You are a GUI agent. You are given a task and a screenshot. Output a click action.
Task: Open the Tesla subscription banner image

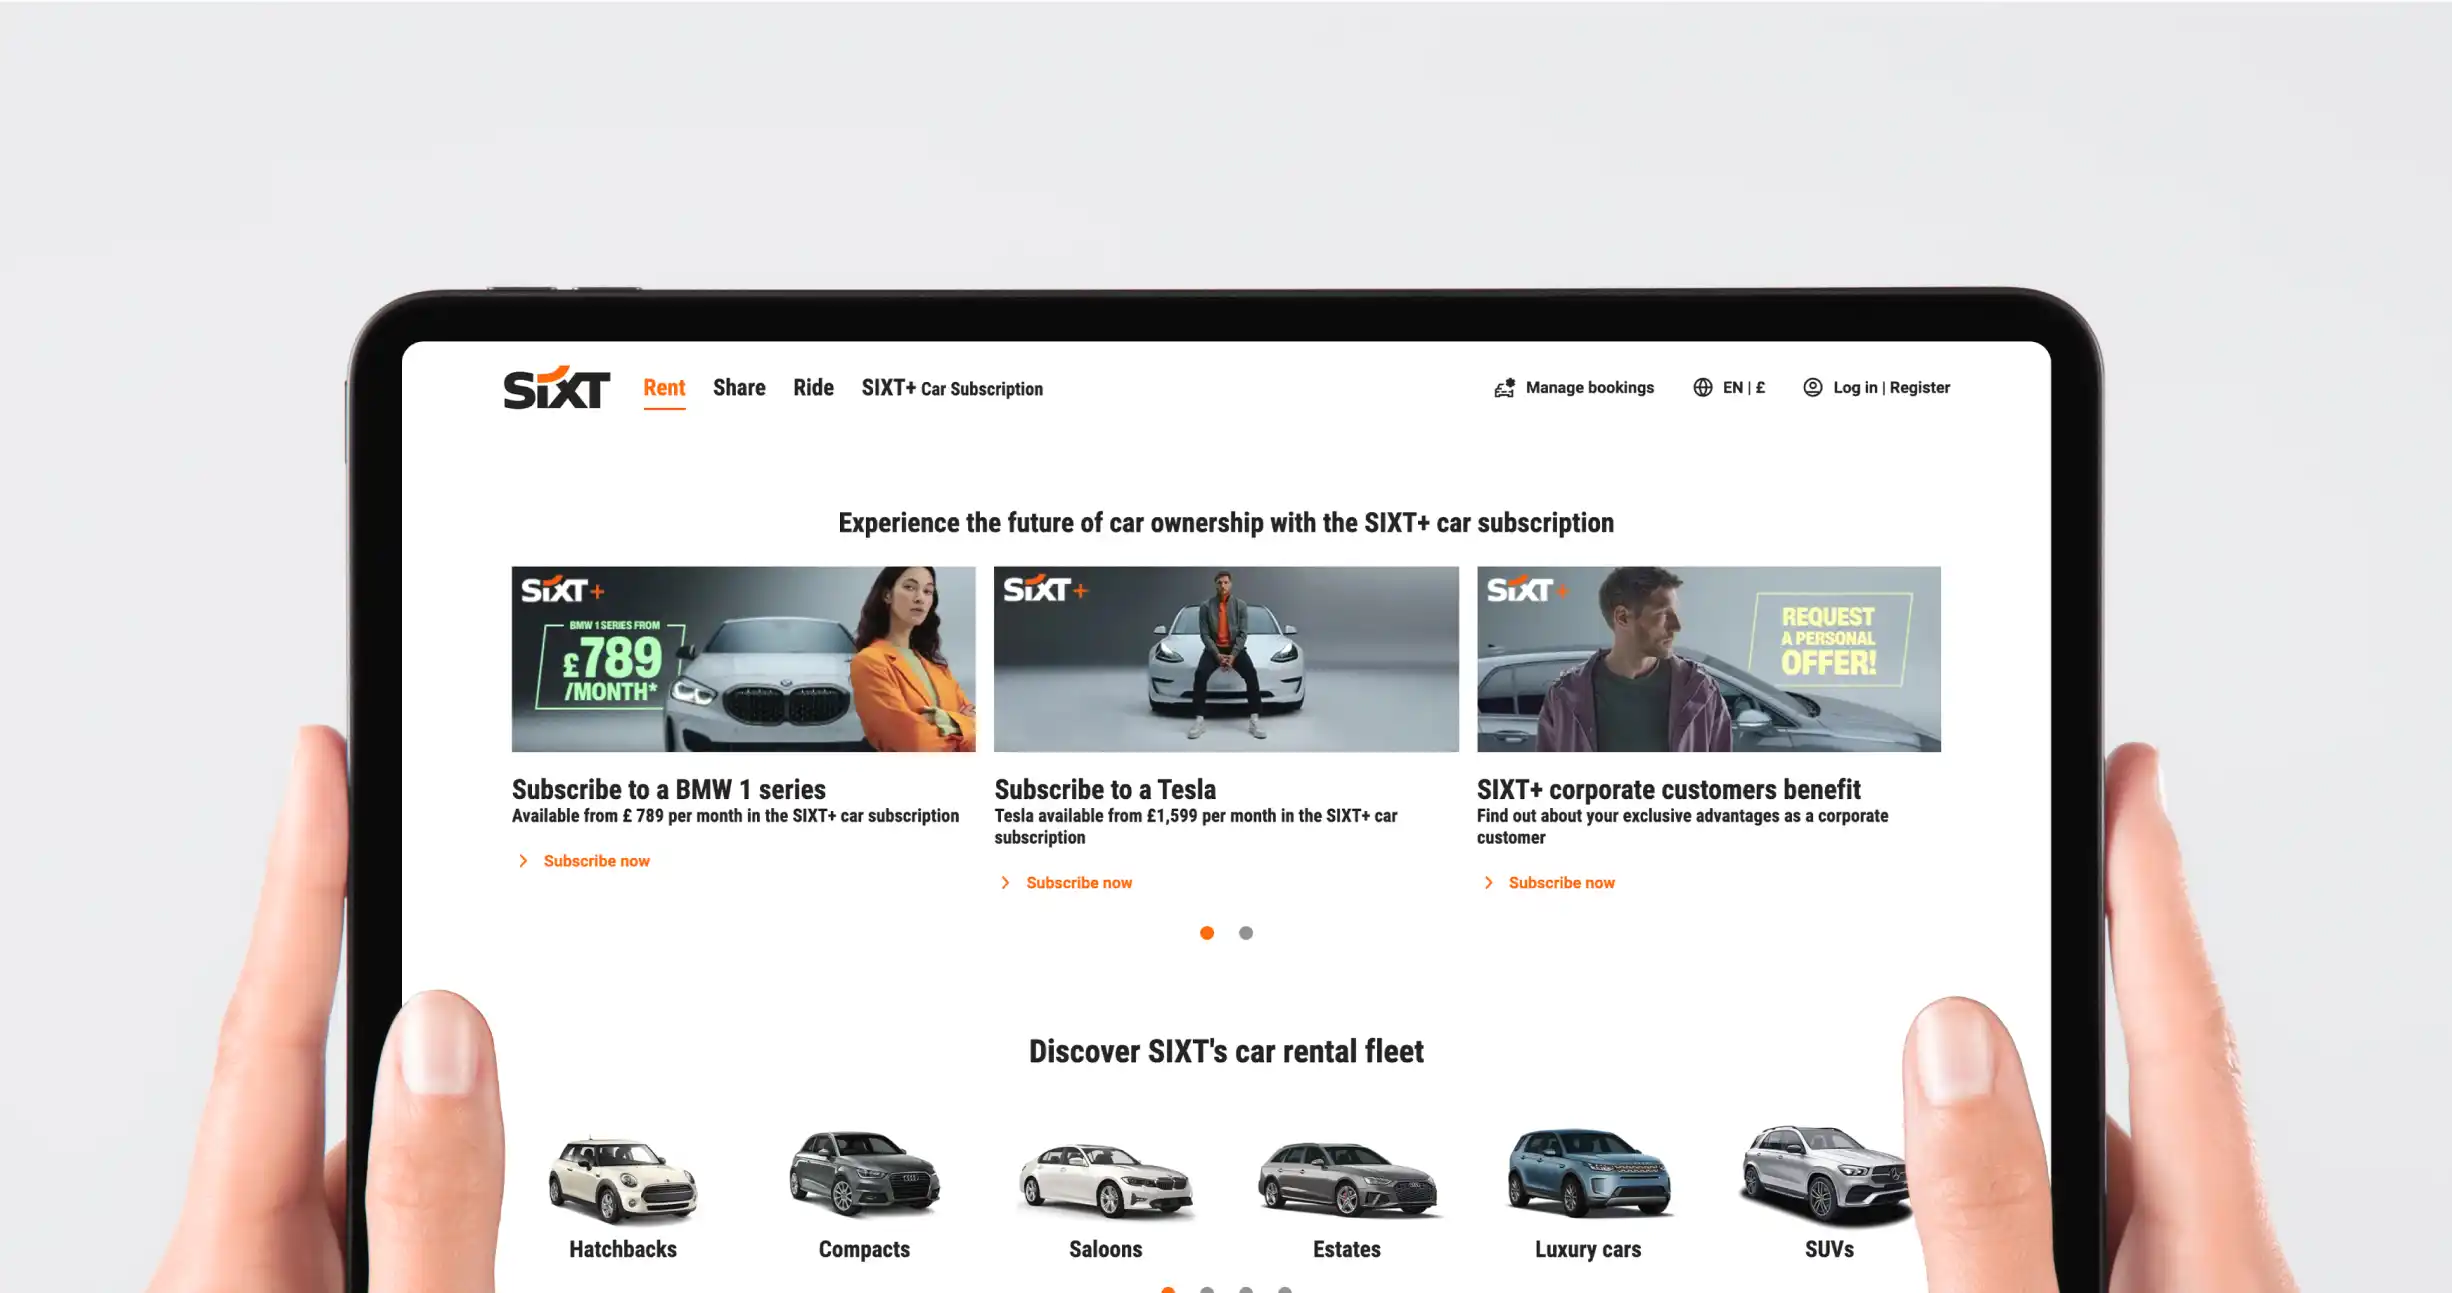coord(1226,659)
